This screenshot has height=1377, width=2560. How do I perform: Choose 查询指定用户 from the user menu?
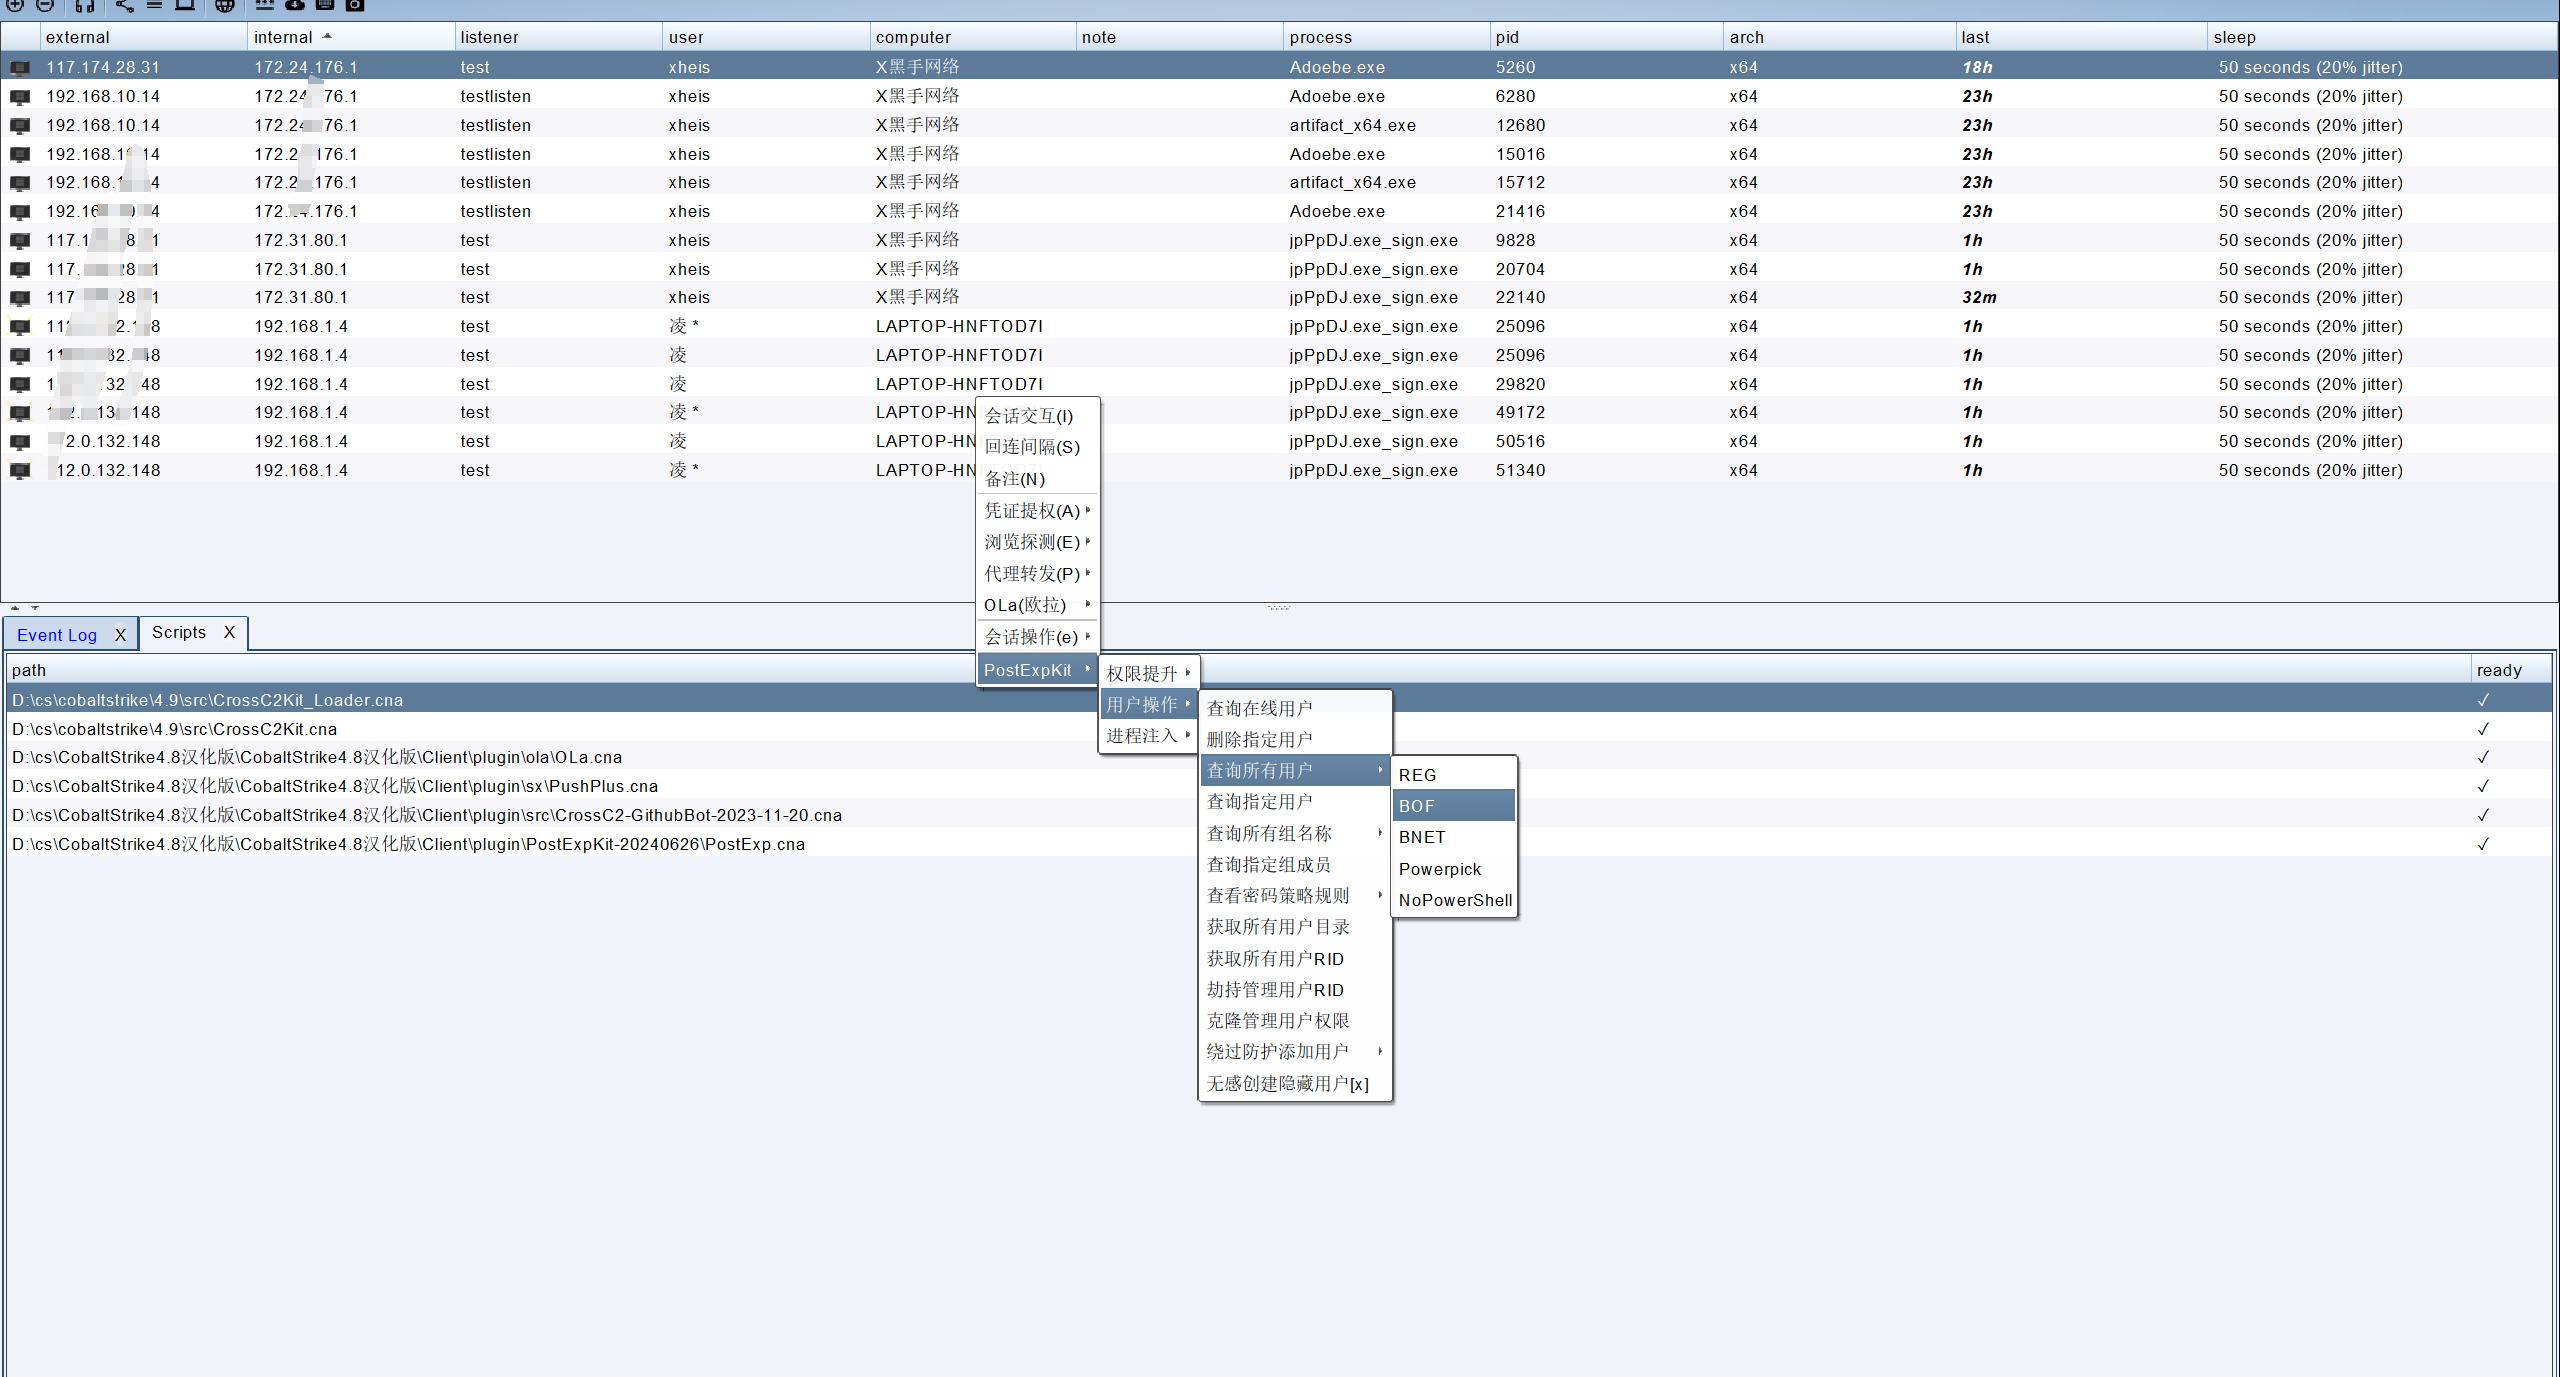coord(1295,802)
